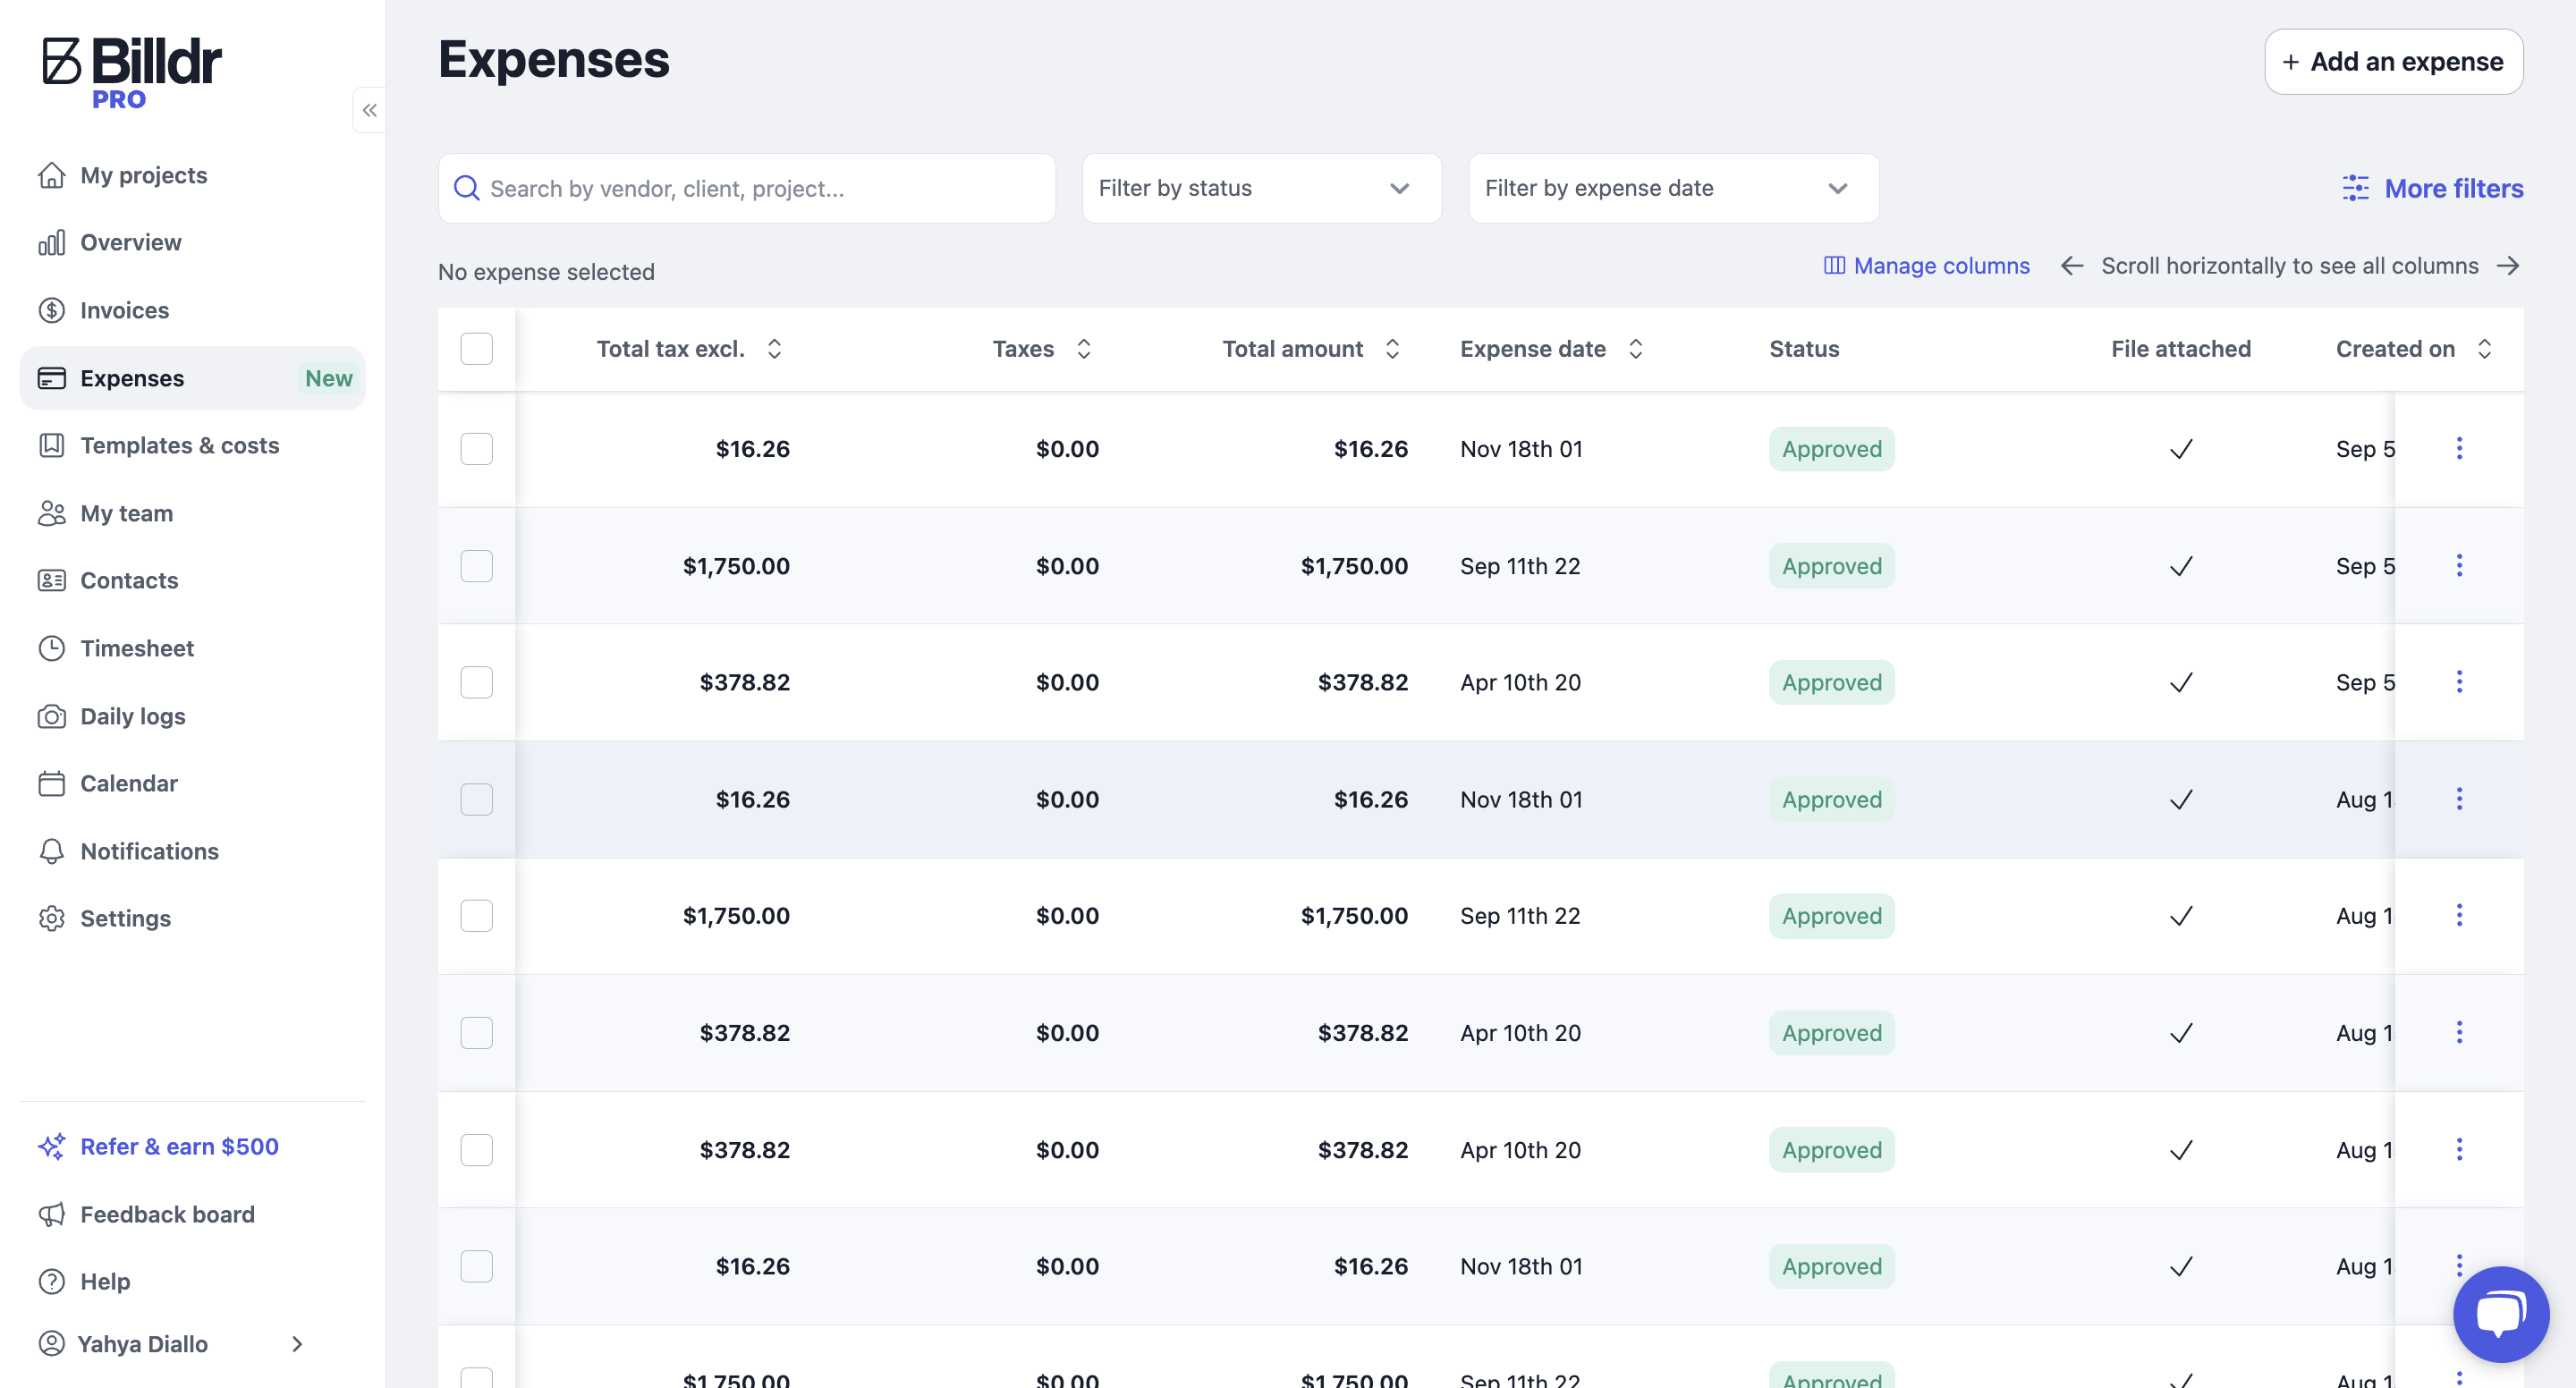The height and width of the screenshot is (1388, 2576).
Task: Expand the Yahya Diallo account menu
Action: (170, 1343)
